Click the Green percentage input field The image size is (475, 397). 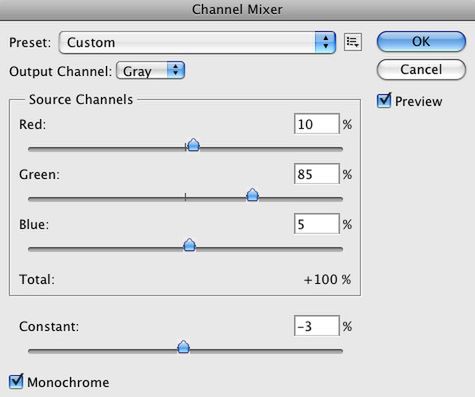[x=317, y=174]
